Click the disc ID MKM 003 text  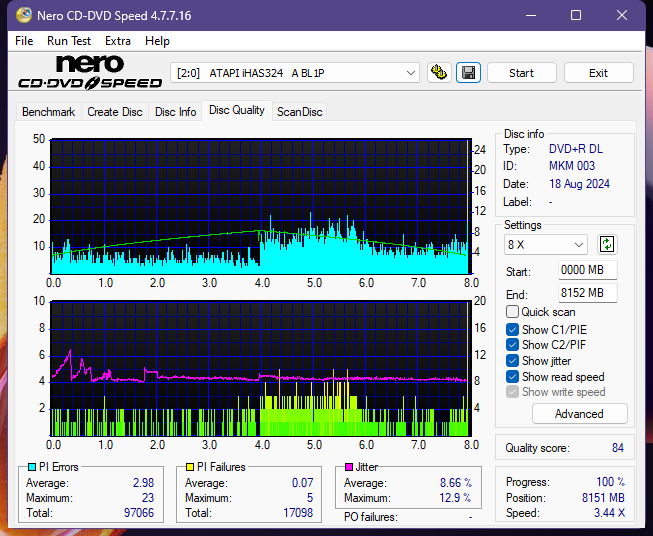(572, 166)
